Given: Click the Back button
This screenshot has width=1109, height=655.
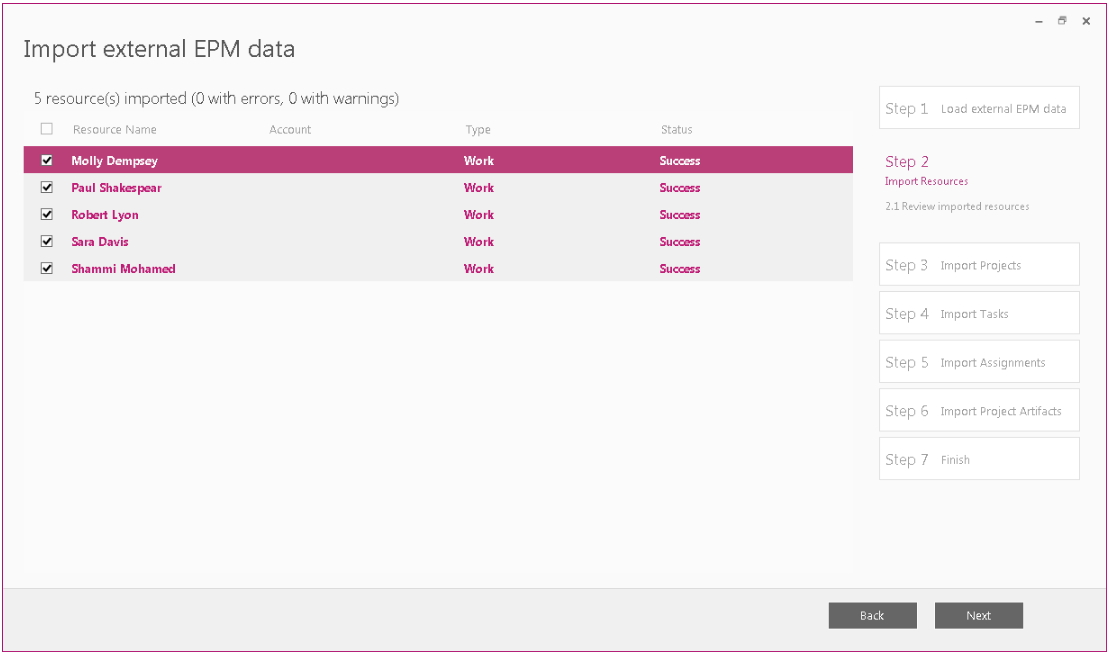Looking at the screenshot, I should pos(873,615).
